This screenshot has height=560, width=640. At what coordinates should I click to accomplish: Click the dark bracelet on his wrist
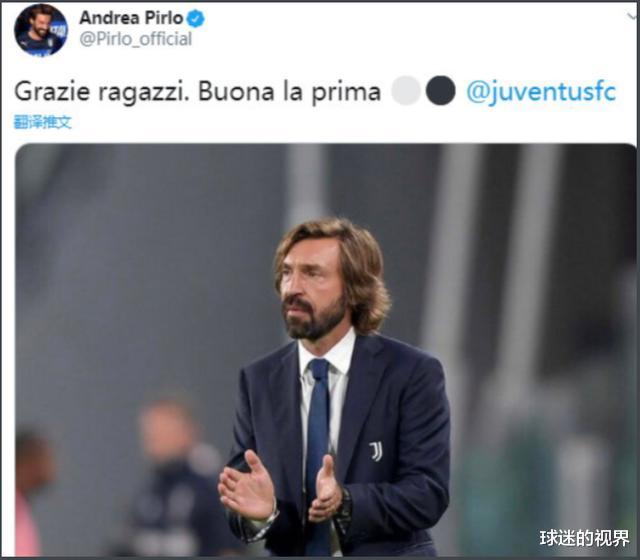pyautogui.click(x=346, y=508)
